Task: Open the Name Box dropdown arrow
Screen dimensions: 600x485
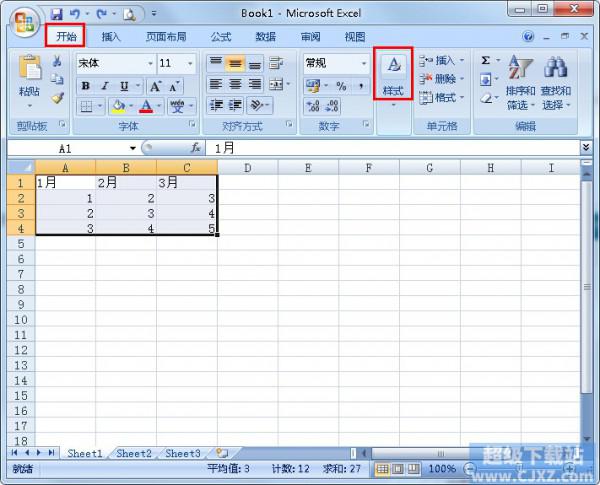Action: pos(132,148)
